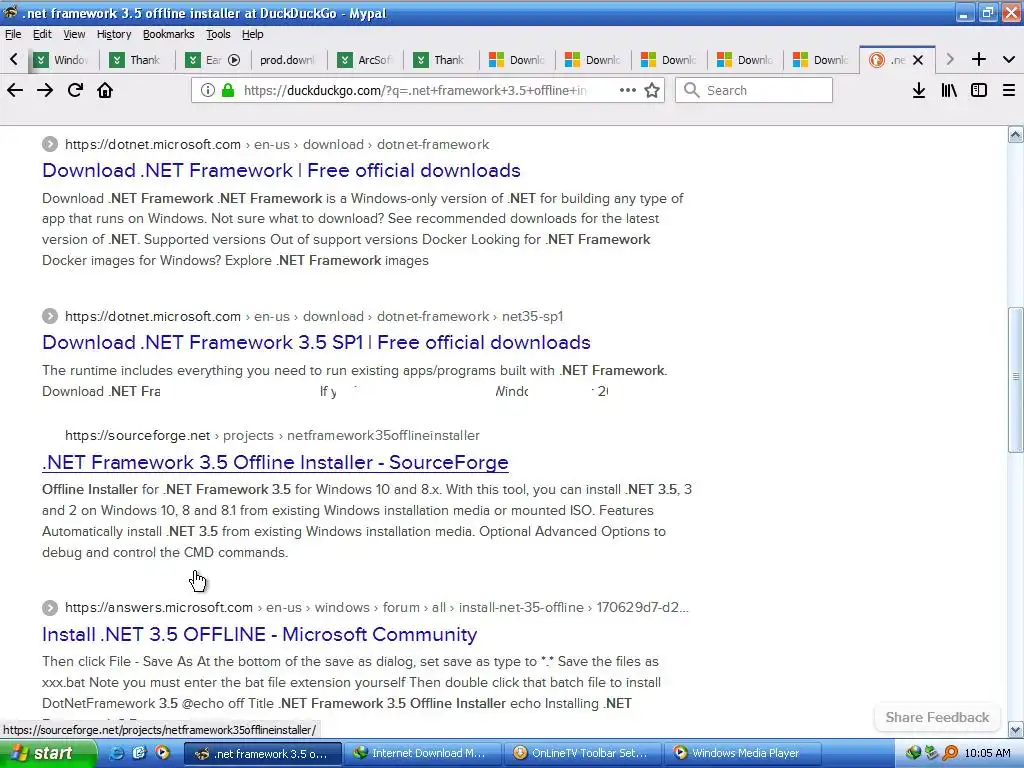
Task: Open the Edit menu
Action: tap(42, 34)
